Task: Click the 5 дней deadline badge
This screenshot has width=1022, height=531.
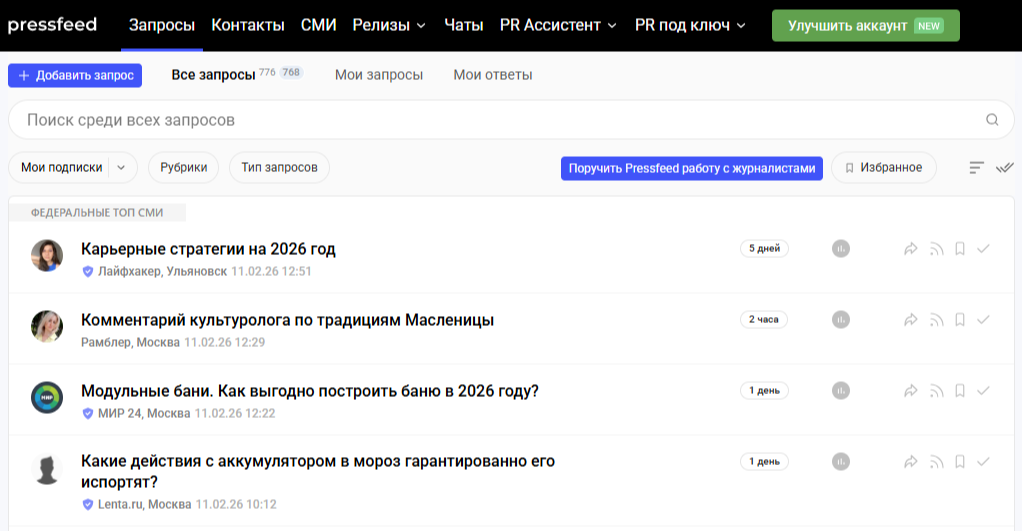Action: [x=764, y=248]
